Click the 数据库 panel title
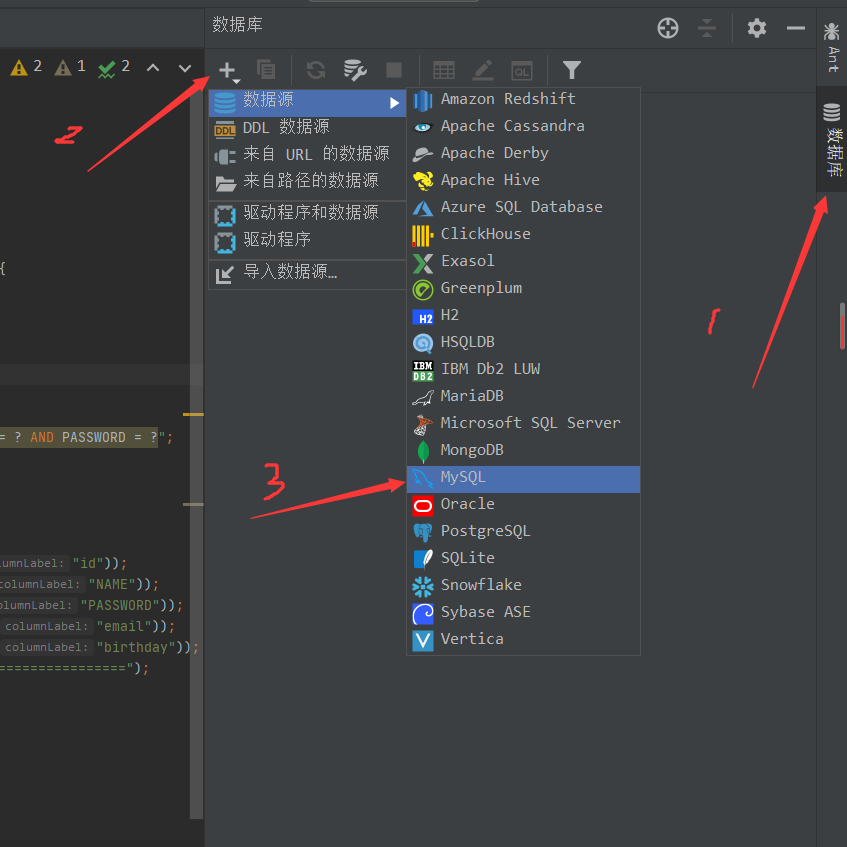This screenshot has height=847, width=847. pyautogui.click(x=237, y=25)
